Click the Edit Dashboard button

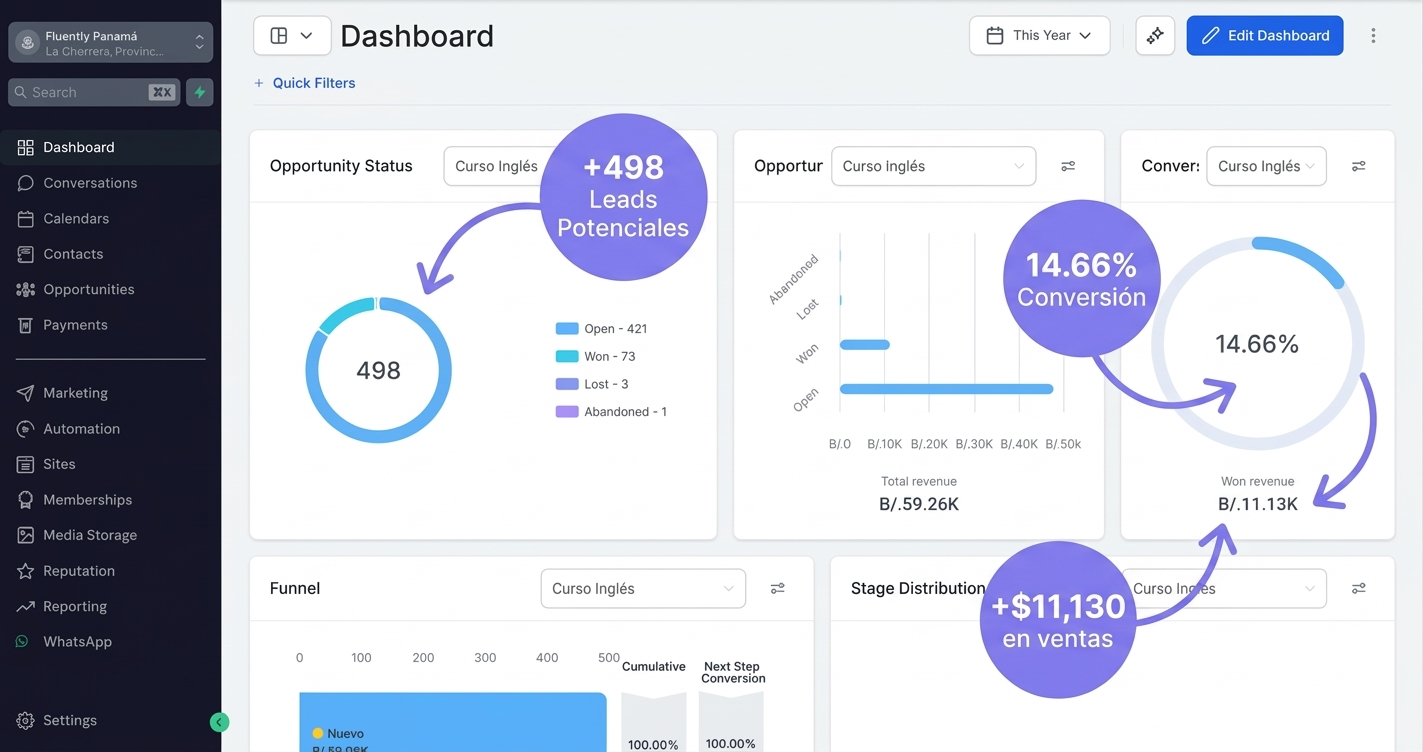(1264, 36)
